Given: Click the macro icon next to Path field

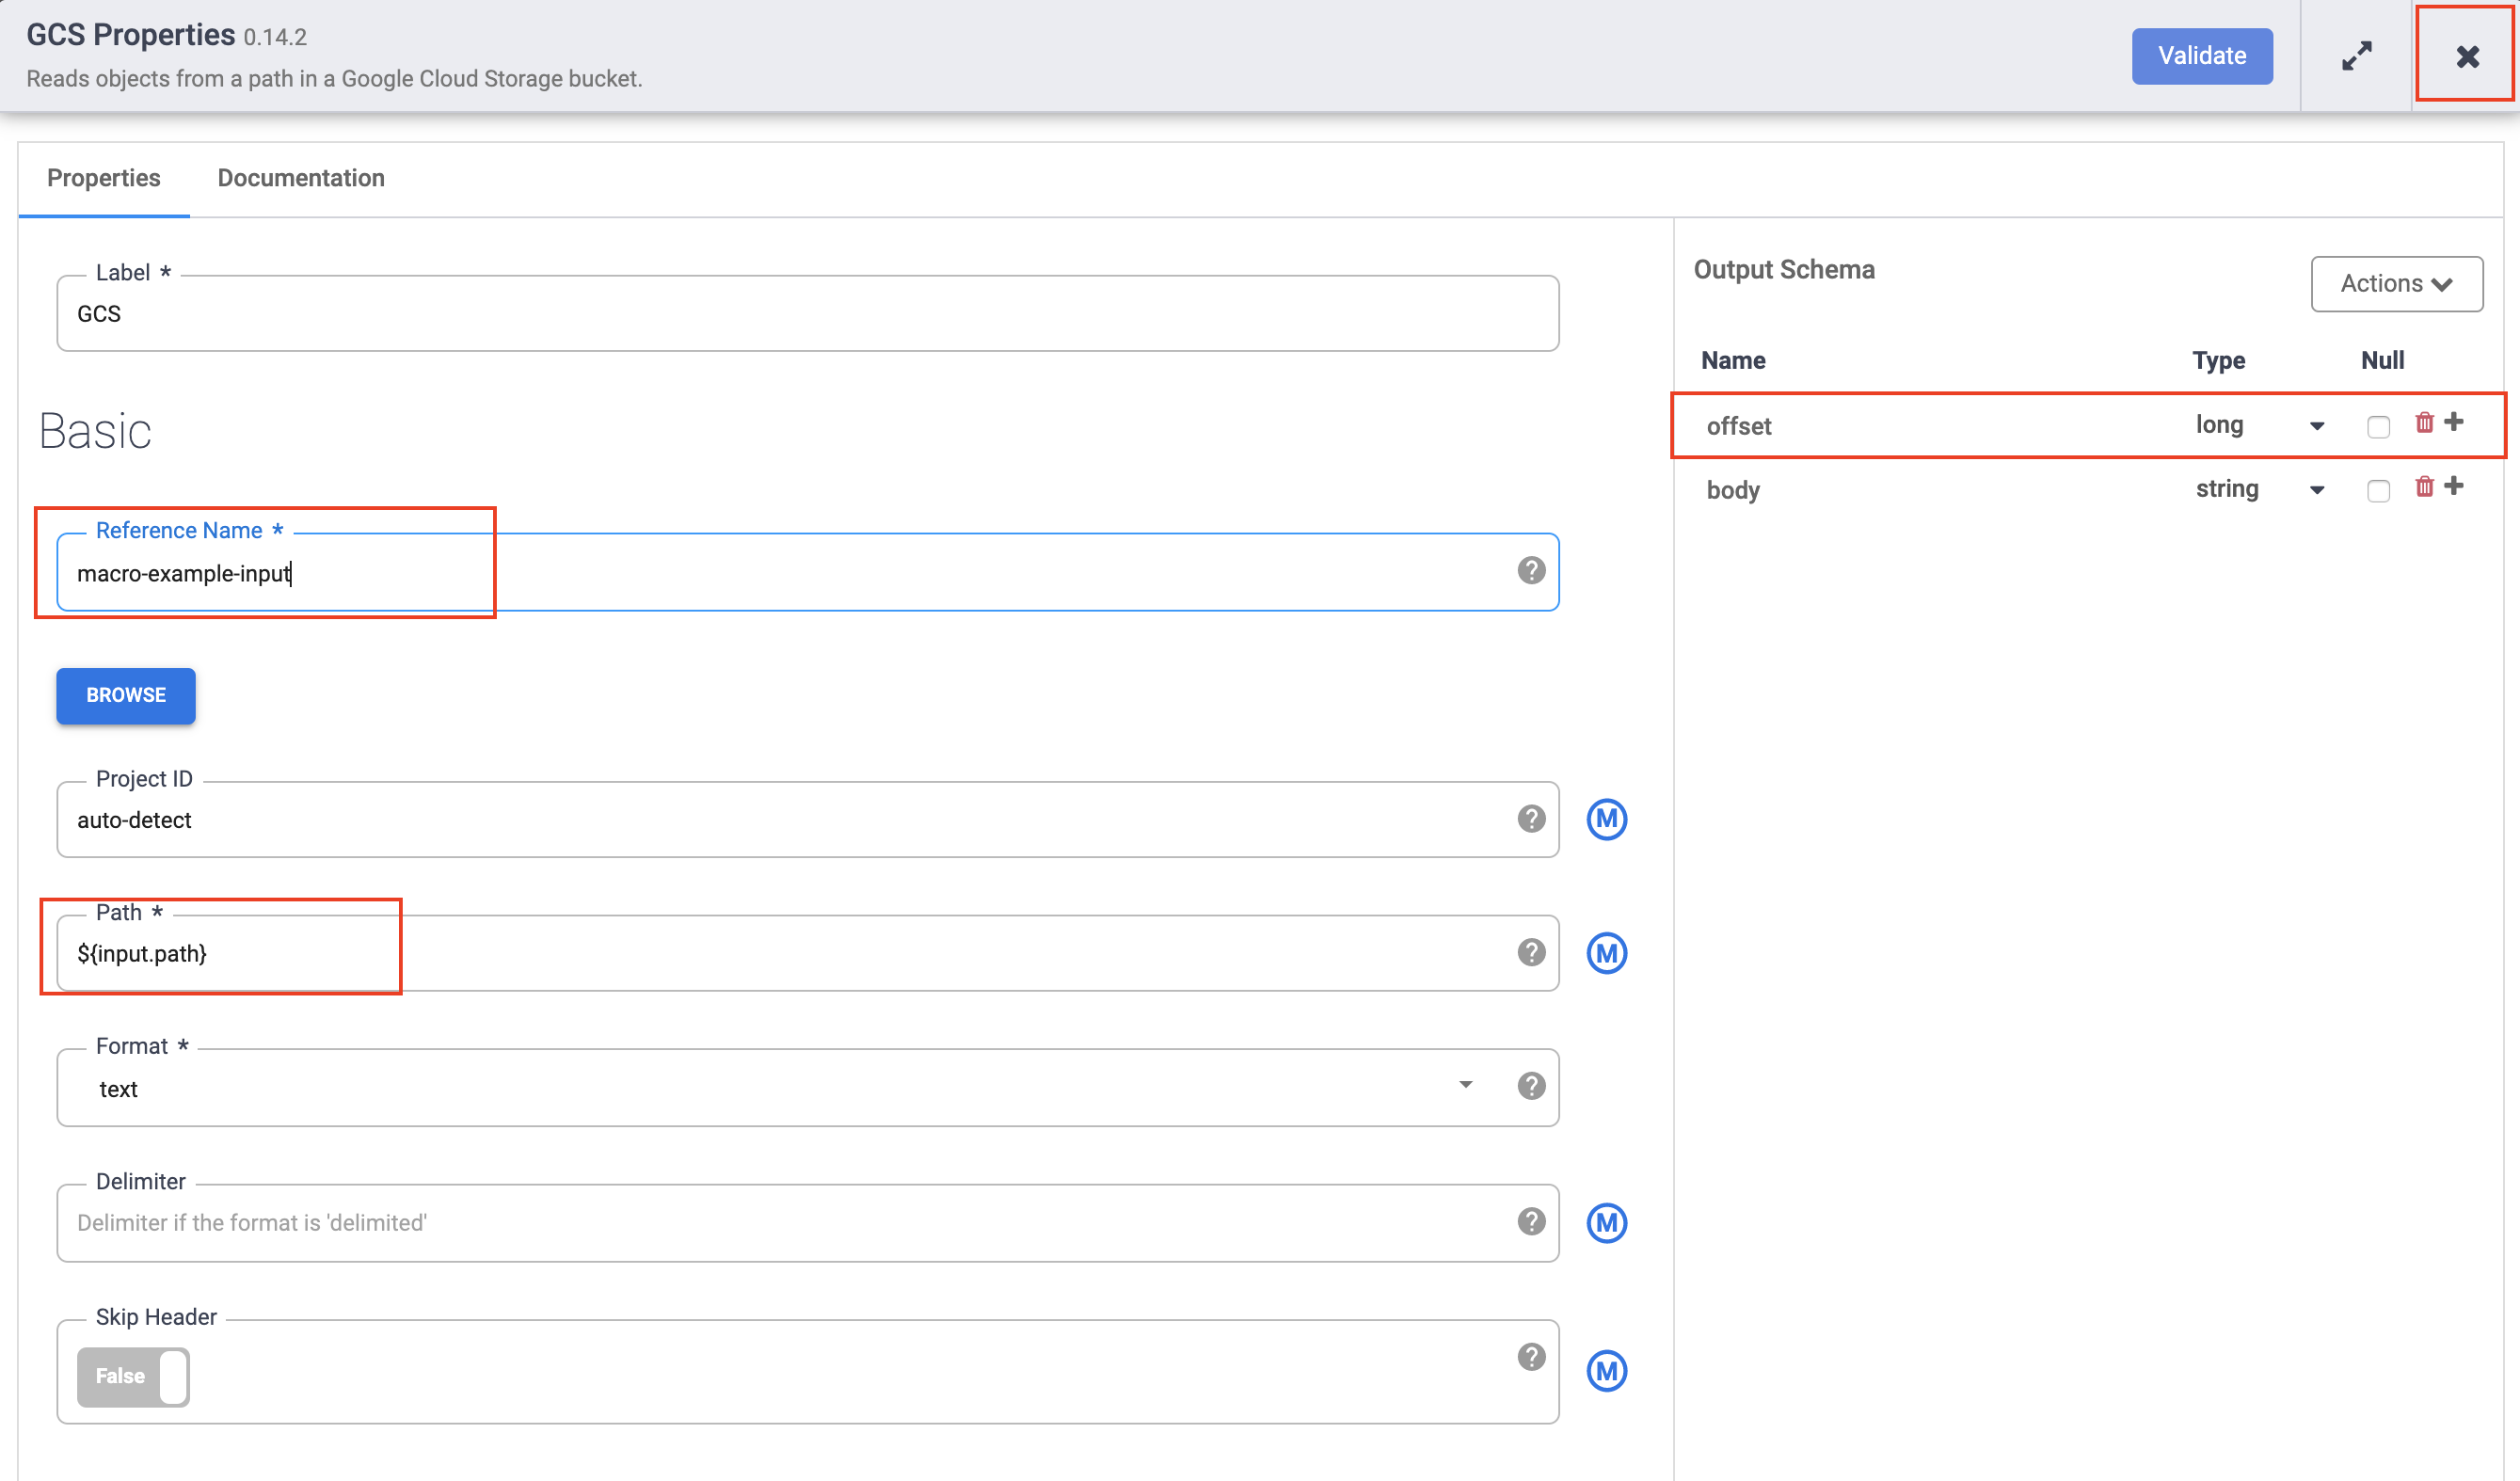Looking at the screenshot, I should pos(1608,953).
